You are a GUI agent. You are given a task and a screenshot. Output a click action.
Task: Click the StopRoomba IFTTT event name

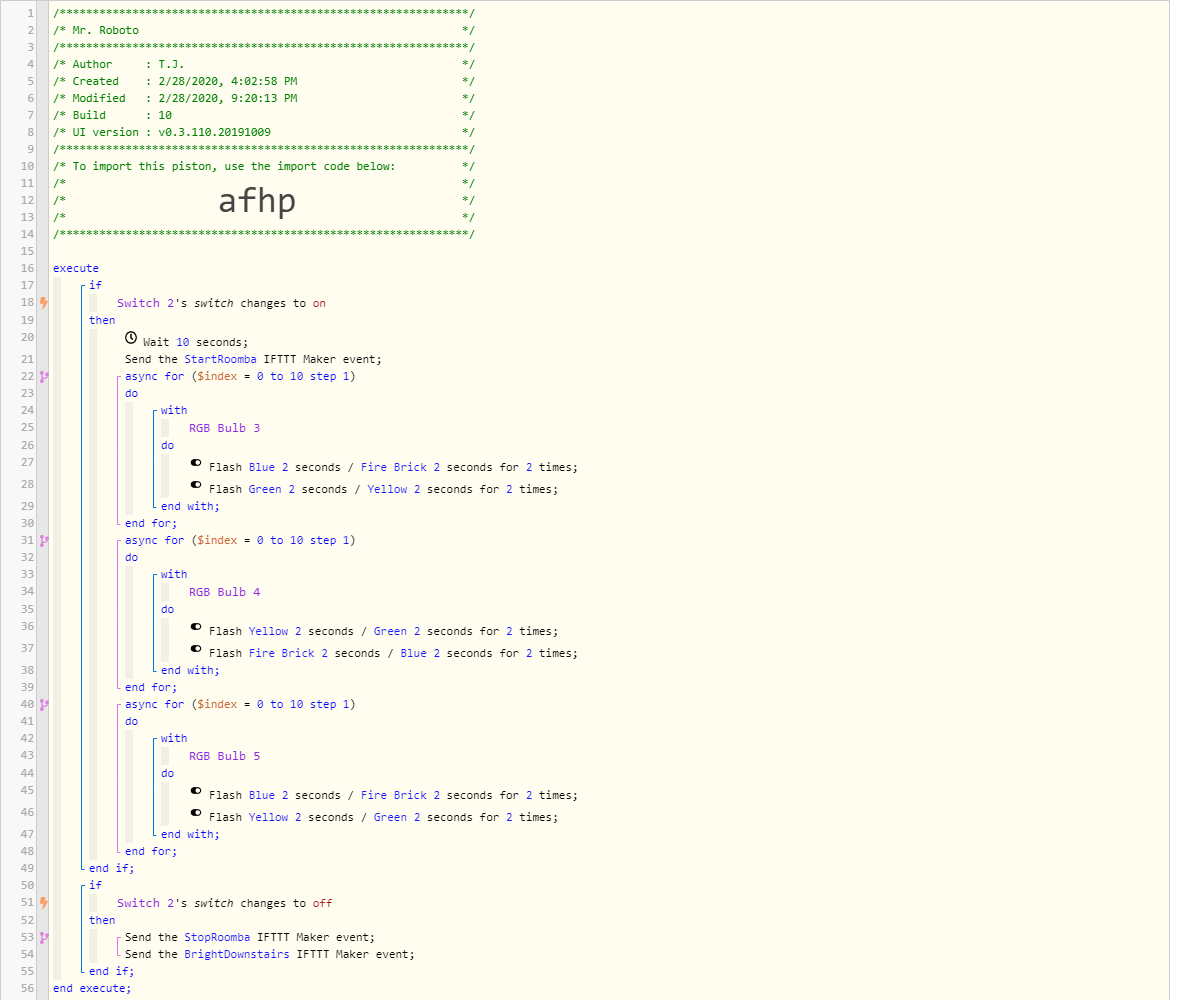[x=217, y=938]
